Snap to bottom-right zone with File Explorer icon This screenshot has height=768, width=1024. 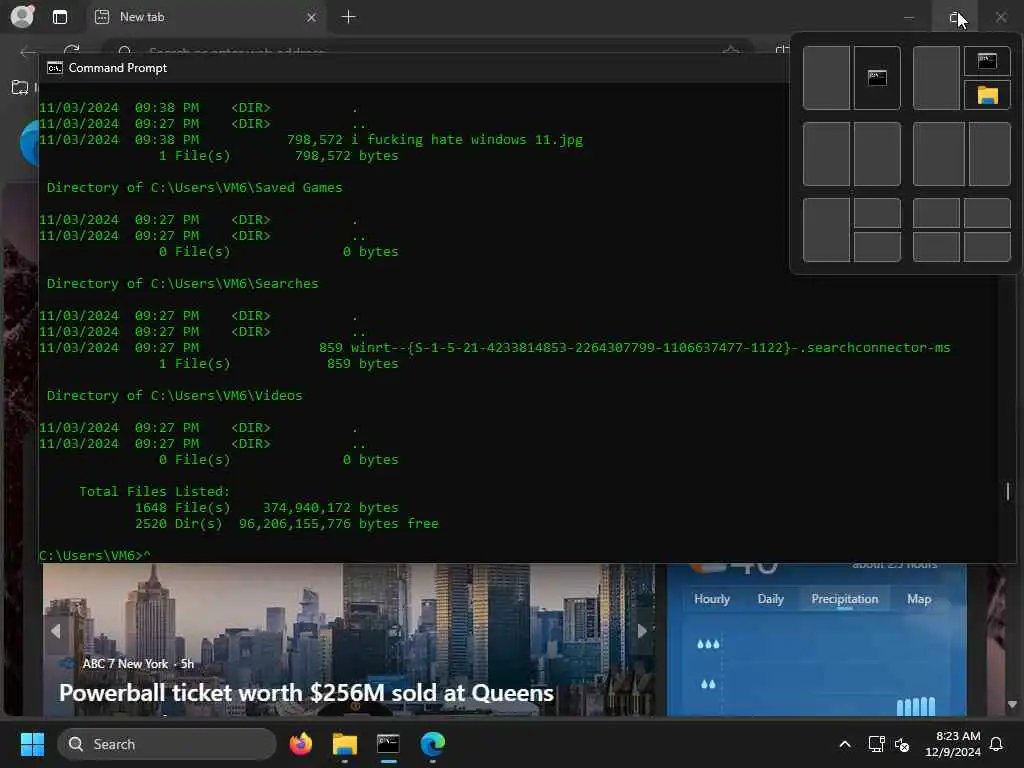pyautogui.click(x=987, y=95)
